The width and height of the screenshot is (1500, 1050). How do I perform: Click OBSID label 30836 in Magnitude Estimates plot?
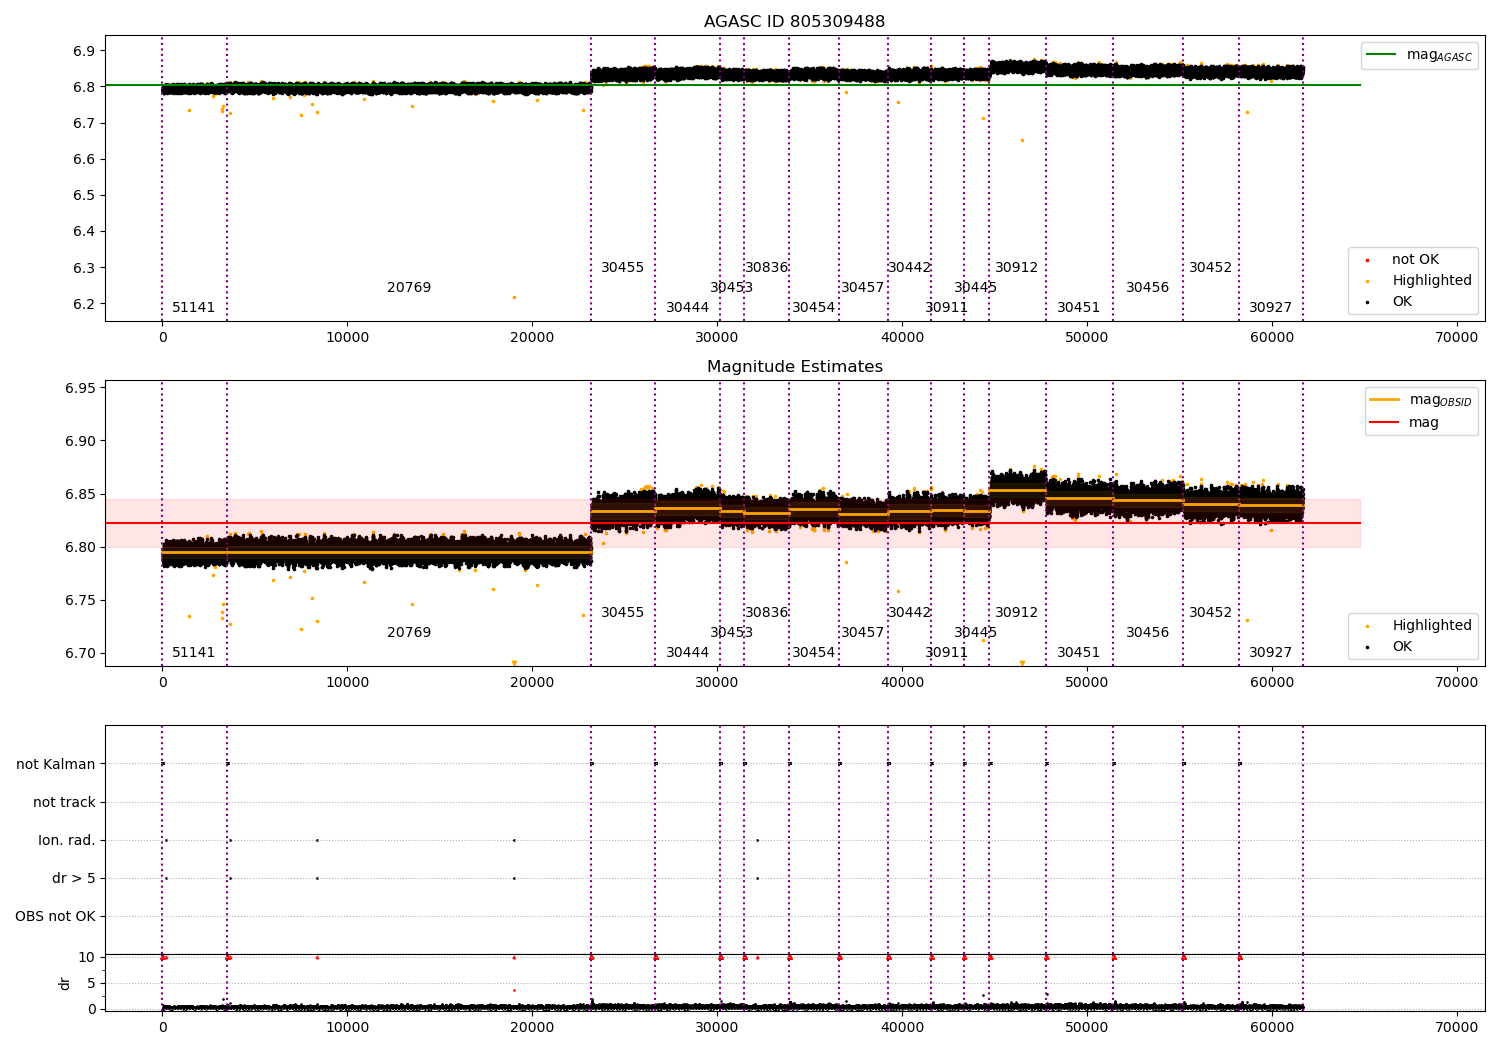[x=766, y=613]
